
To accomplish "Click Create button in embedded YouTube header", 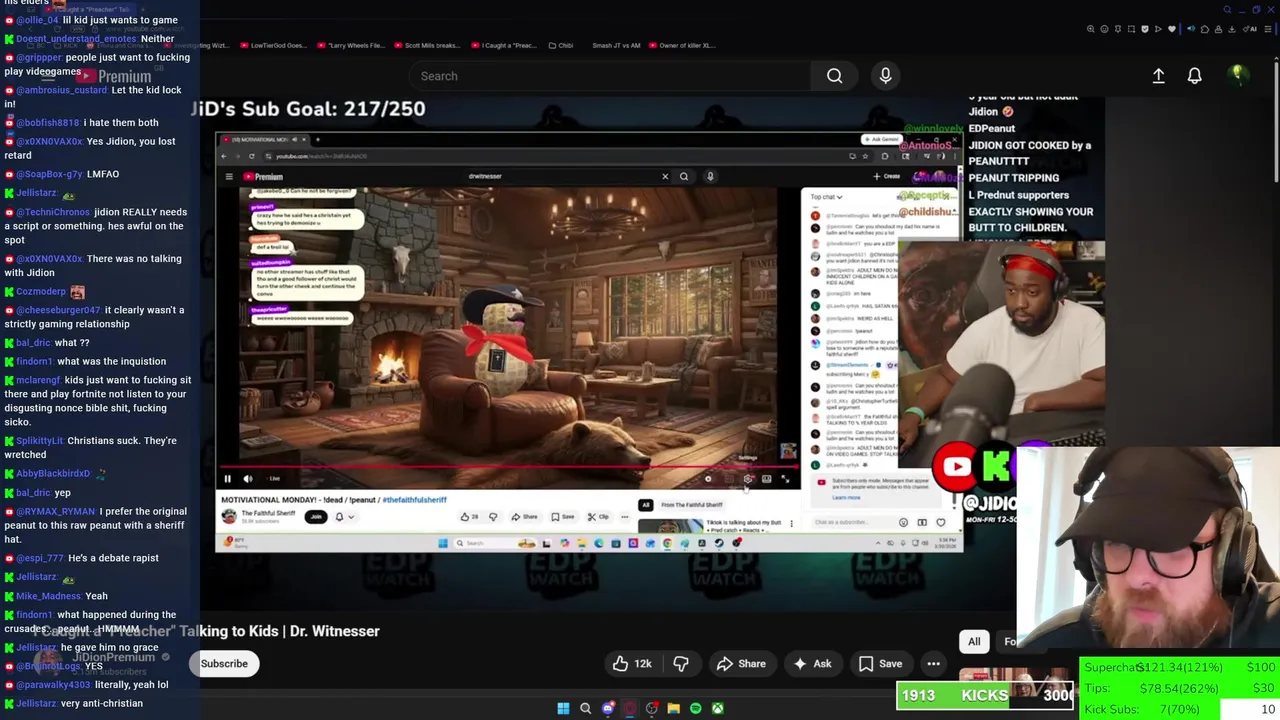I will click(x=886, y=176).
